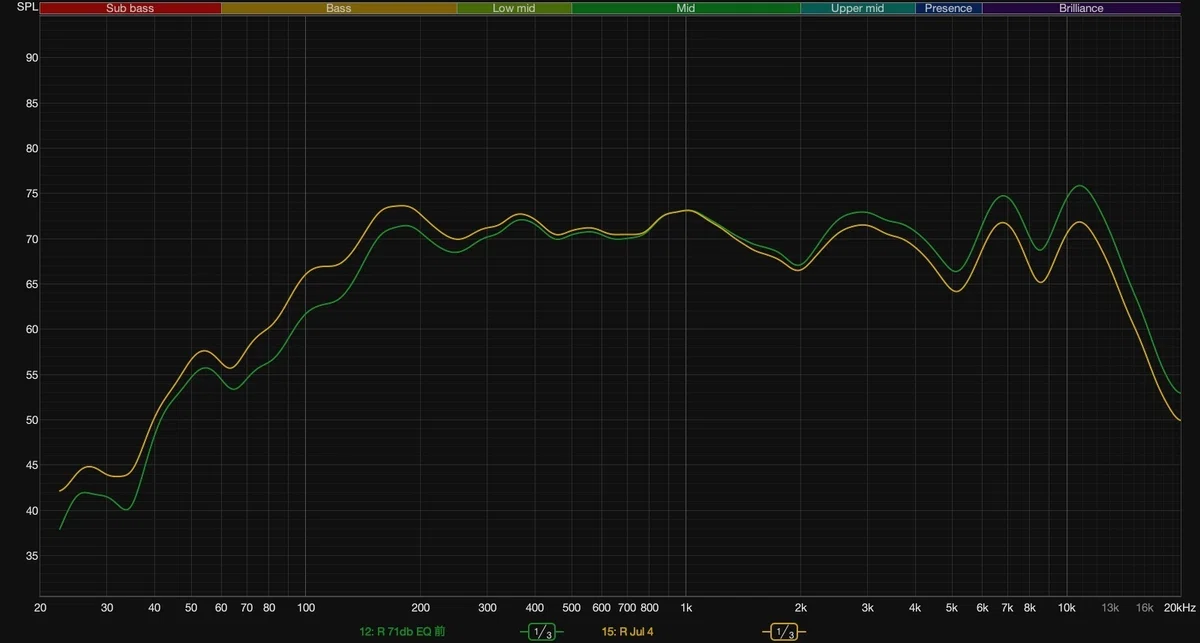Click the 1k frequency axis marker
This screenshot has height=643, width=1200.
[686, 607]
